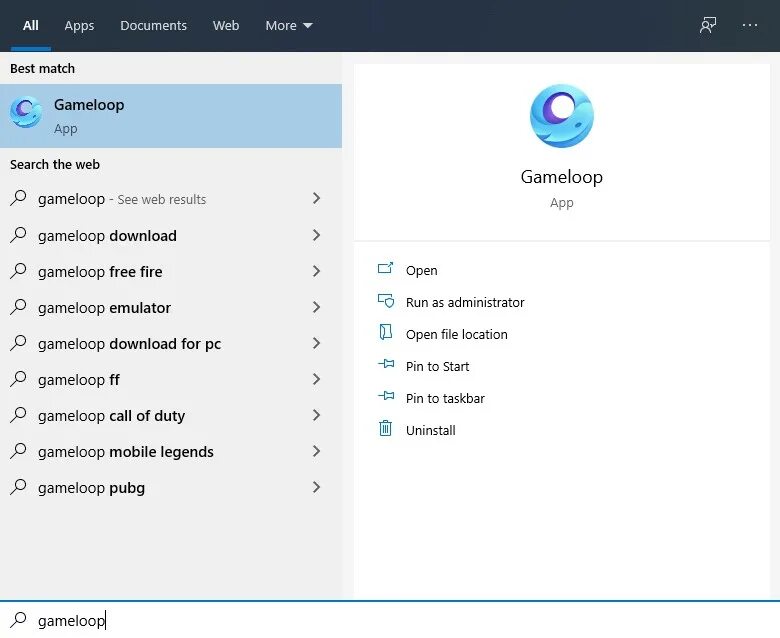Click magnifier icon beside gameloop emulator

pyautogui.click(x=18, y=306)
